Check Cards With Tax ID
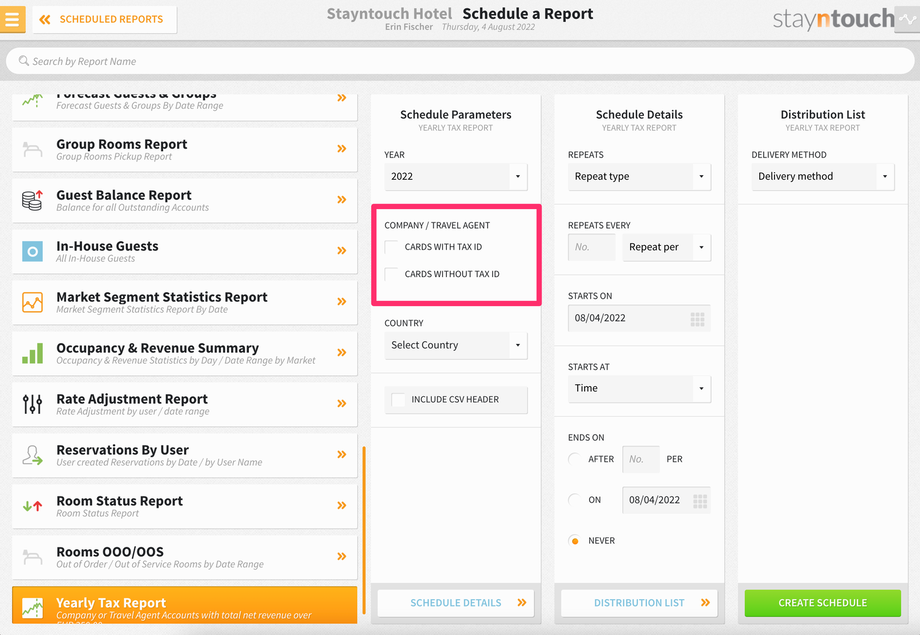The height and width of the screenshot is (635, 920). point(391,247)
